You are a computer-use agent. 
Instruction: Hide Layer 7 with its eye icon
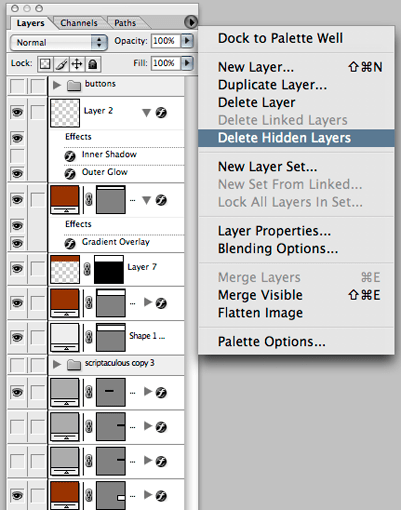pyautogui.click(x=17, y=269)
